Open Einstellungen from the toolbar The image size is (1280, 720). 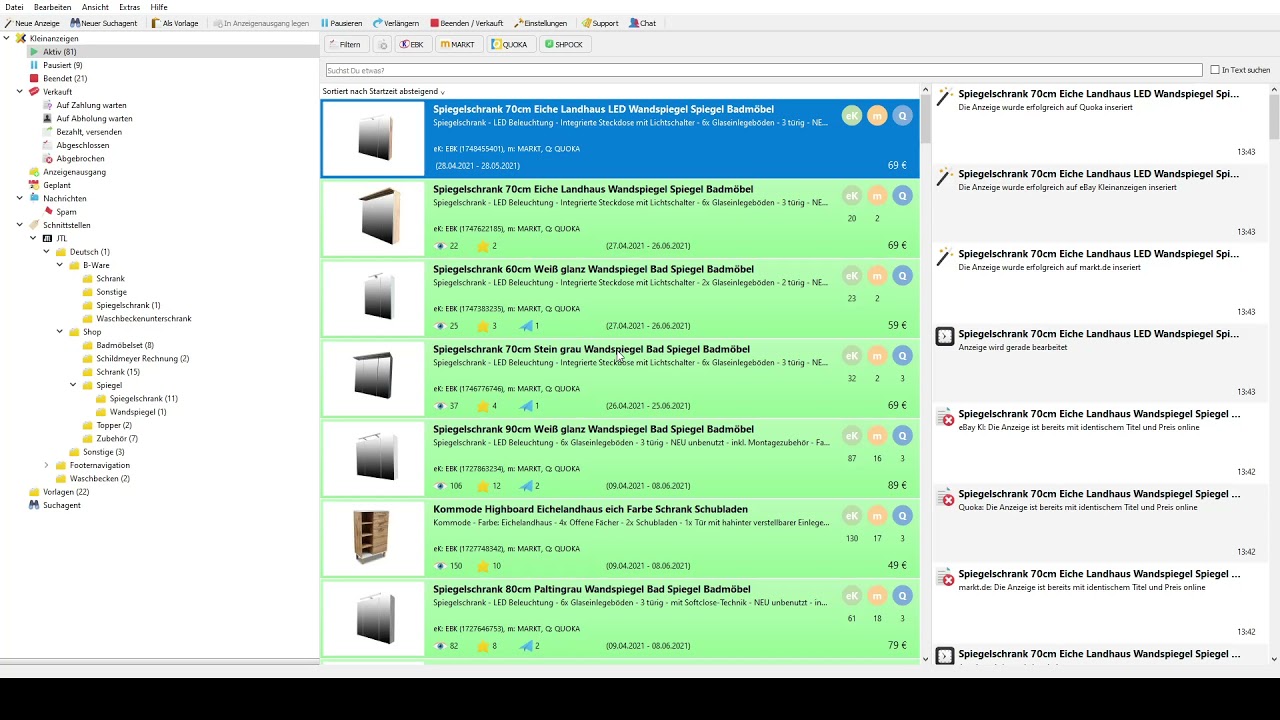pos(540,23)
